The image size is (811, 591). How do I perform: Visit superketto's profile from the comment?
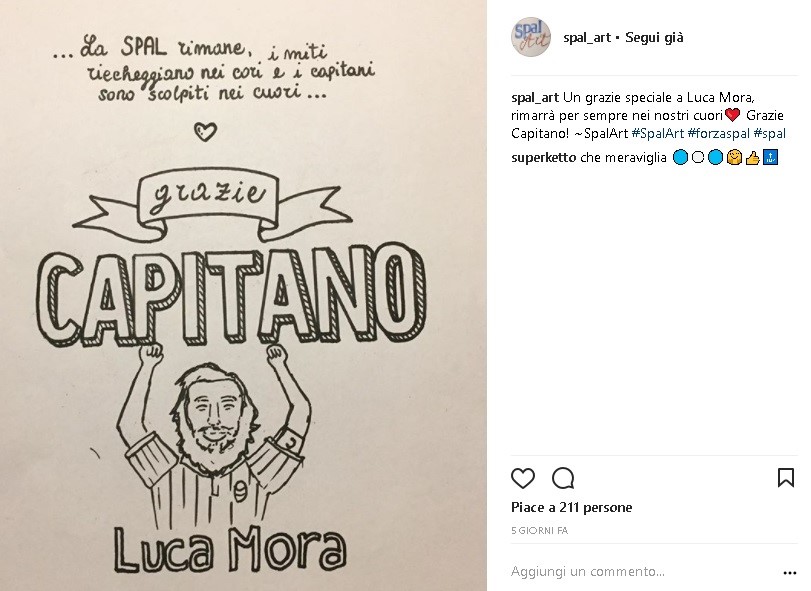(544, 158)
